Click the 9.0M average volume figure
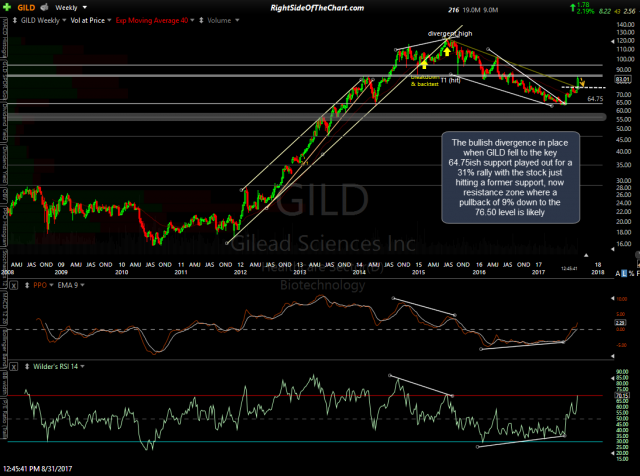 (491, 10)
